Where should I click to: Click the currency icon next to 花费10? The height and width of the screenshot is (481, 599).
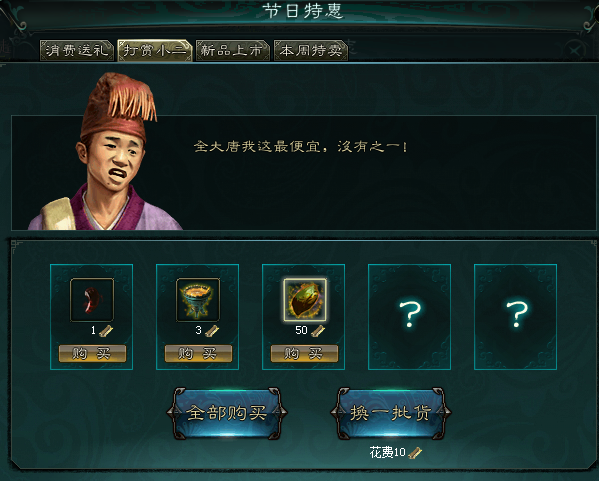[415, 453]
